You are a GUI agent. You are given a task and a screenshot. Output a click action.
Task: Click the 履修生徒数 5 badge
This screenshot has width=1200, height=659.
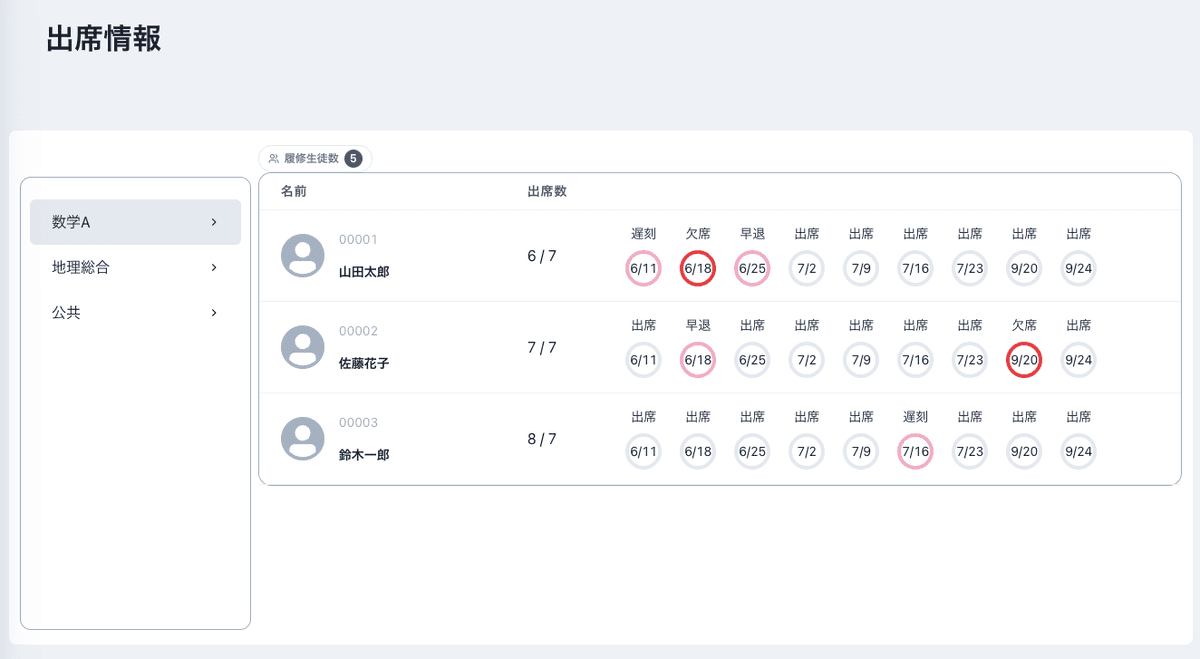click(353, 158)
